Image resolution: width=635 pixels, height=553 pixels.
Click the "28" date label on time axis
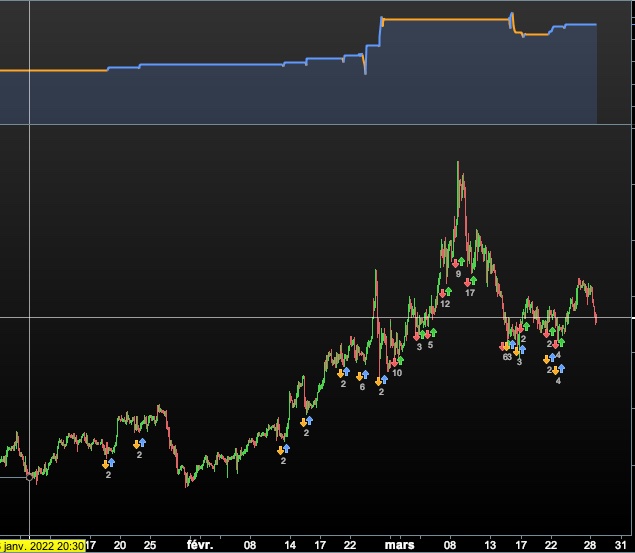(x=590, y=545)
